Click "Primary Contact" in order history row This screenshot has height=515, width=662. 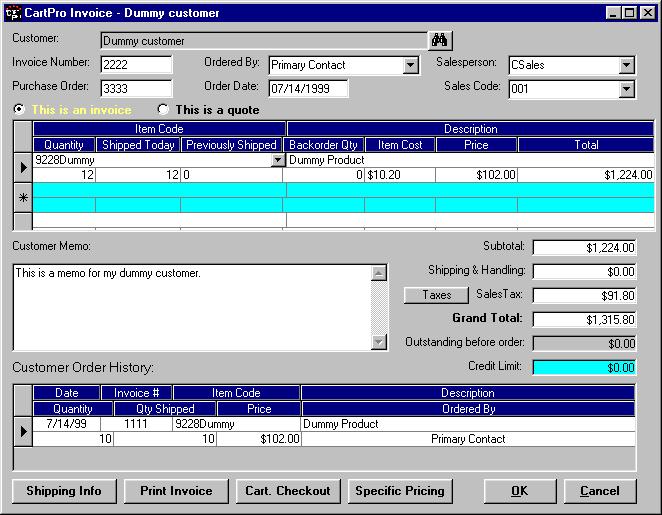pyautogui.click(x=468, y=439)
